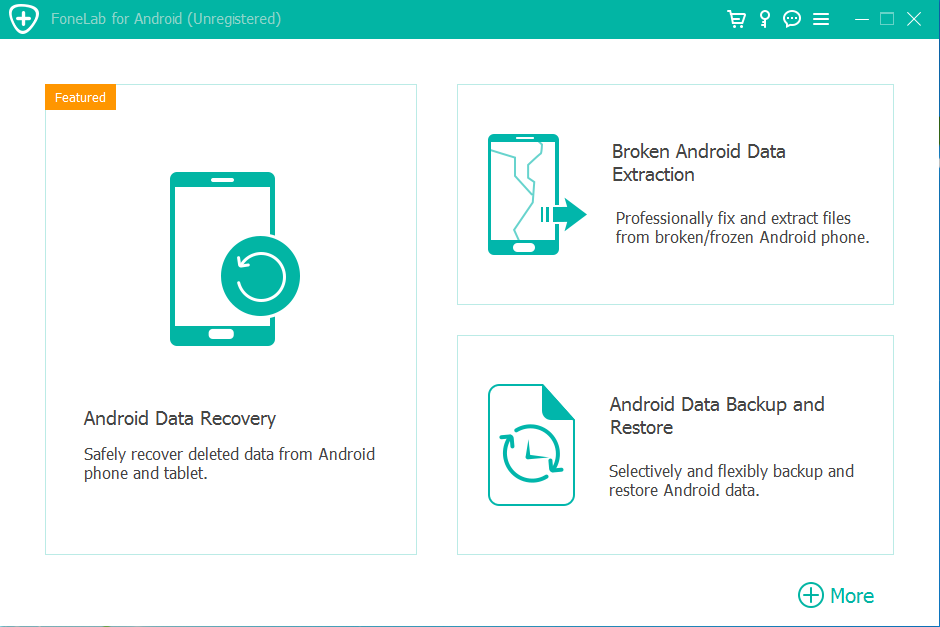Open the Android Data Recovery title
Viewport: 940px width, 627px height.
tap(180, 418)
